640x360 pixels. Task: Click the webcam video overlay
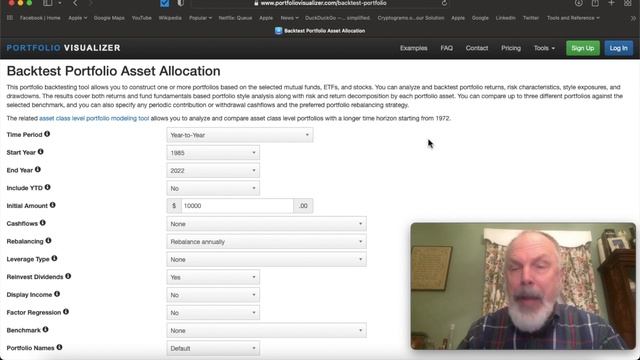tap(523, 286)
